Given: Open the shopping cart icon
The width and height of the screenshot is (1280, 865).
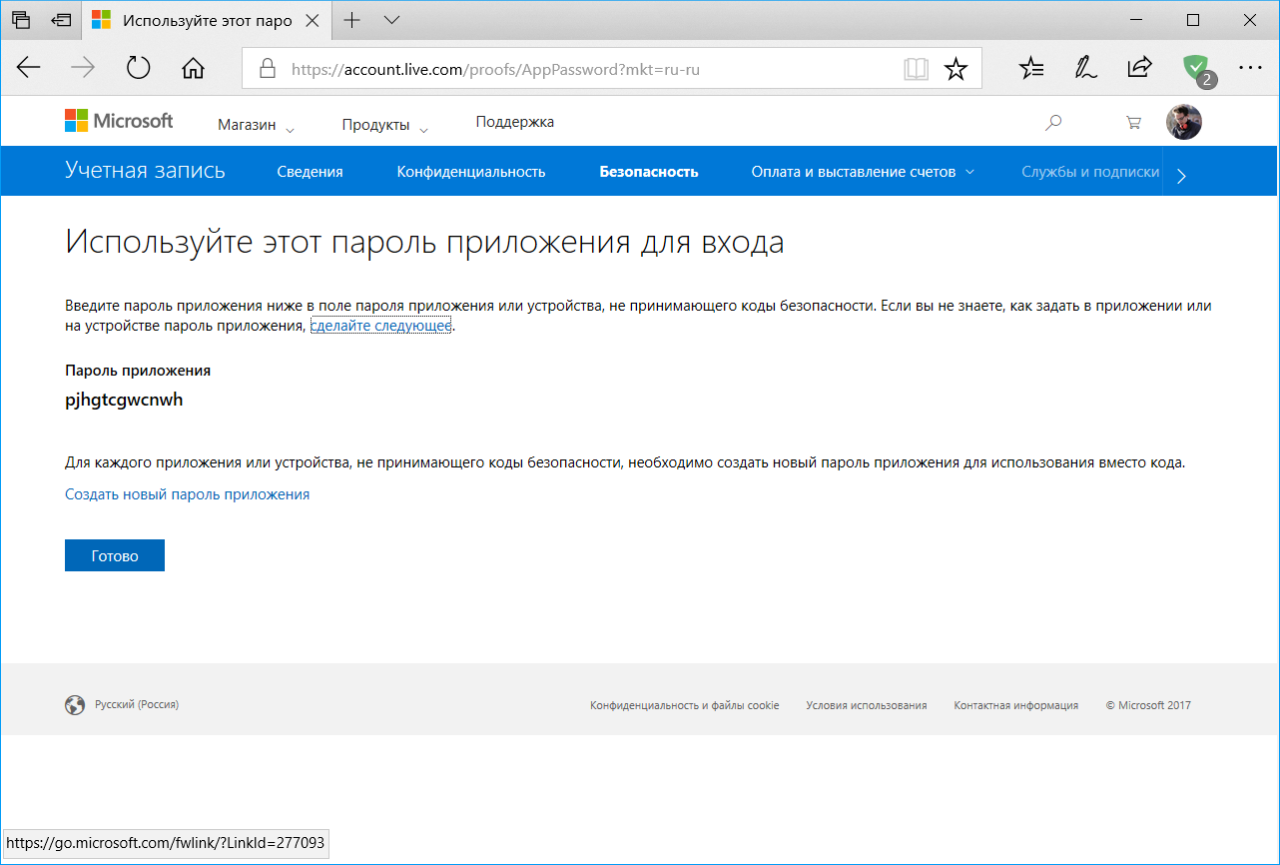Looking at the screenshot, I should point(1133,123).
